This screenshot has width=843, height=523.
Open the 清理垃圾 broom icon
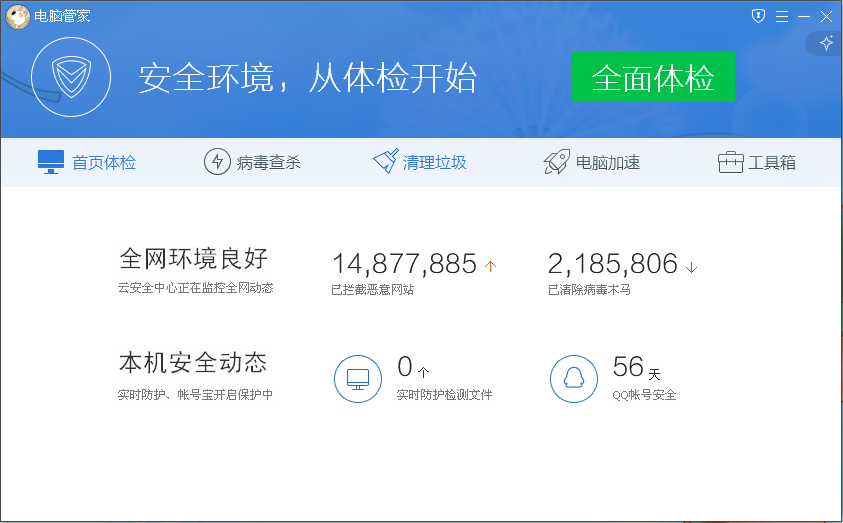[386, 162]
